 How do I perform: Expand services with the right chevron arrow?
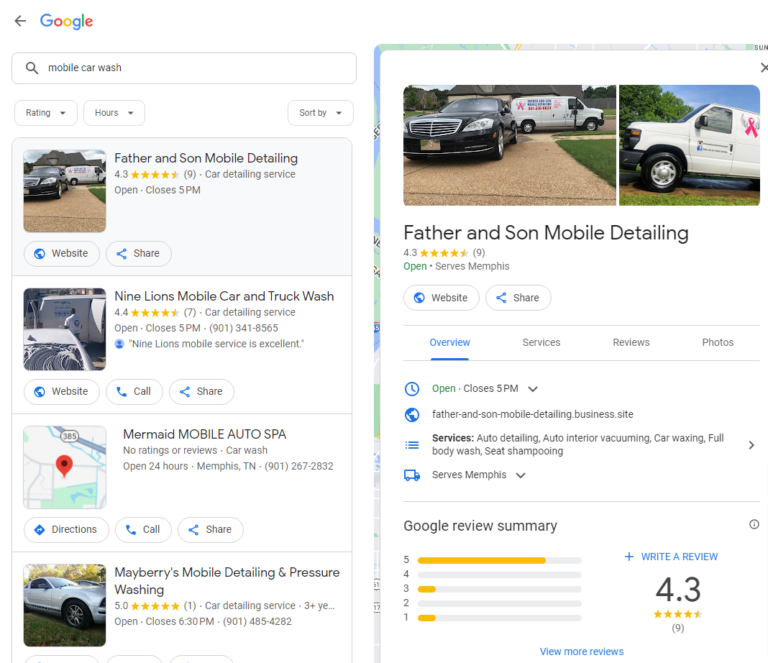tap(751, 445)
